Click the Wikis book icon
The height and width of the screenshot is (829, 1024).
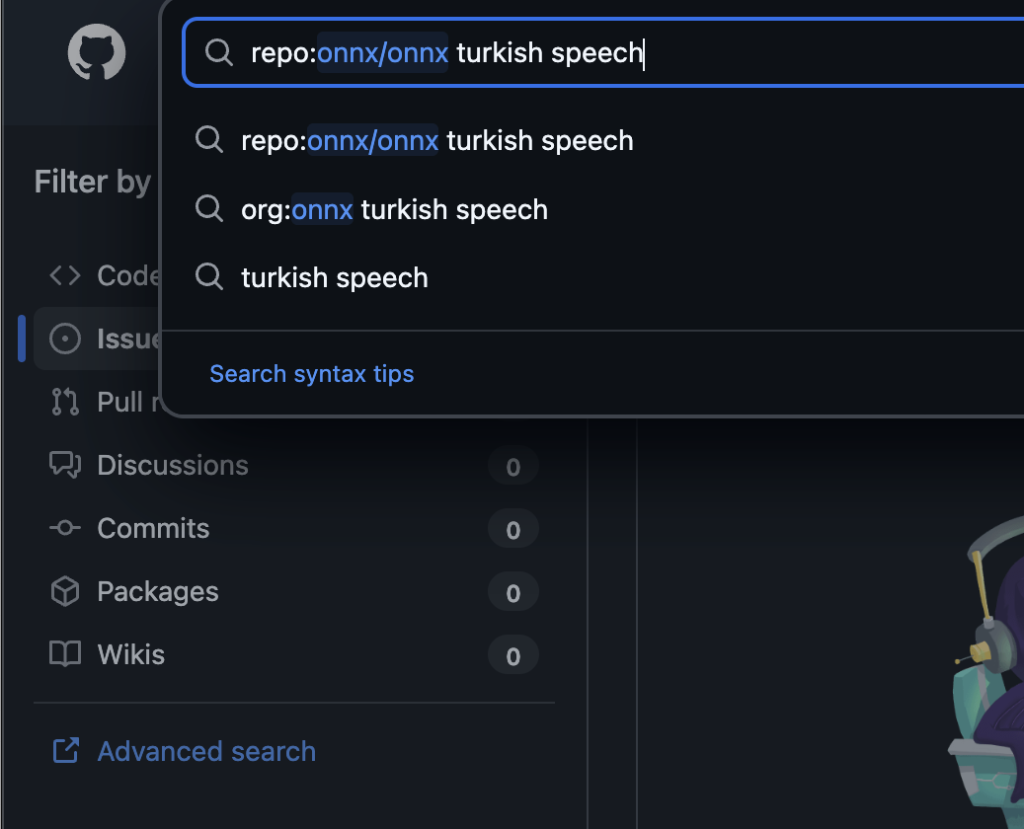click(x=65, y=655)
